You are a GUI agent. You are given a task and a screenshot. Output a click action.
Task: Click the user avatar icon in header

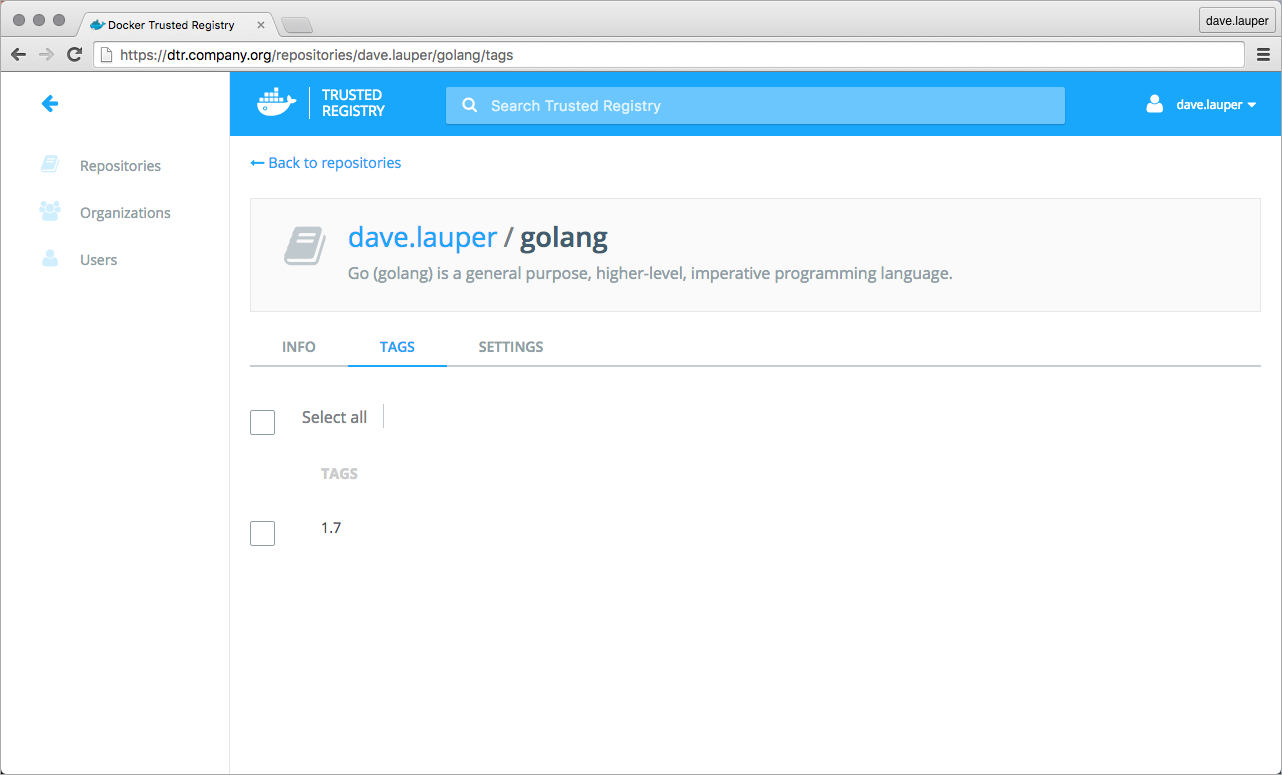(1155, 104)
